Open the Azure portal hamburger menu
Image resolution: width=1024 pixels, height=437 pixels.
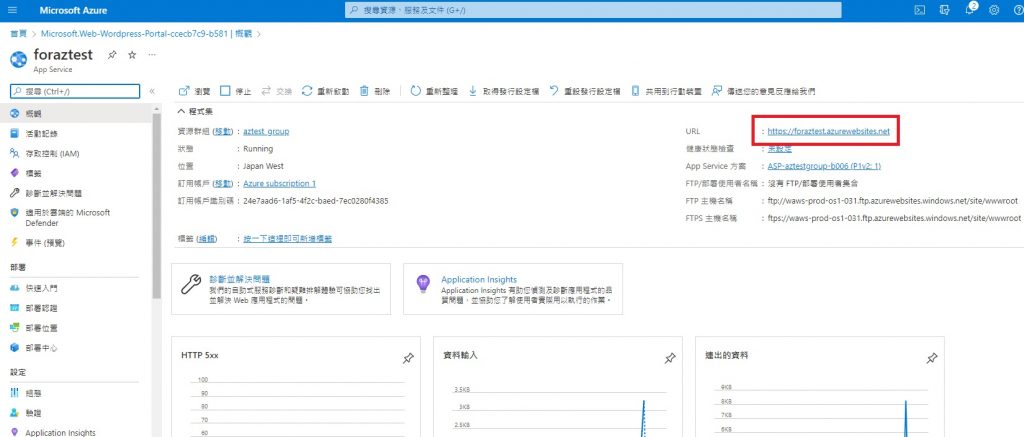13,10
